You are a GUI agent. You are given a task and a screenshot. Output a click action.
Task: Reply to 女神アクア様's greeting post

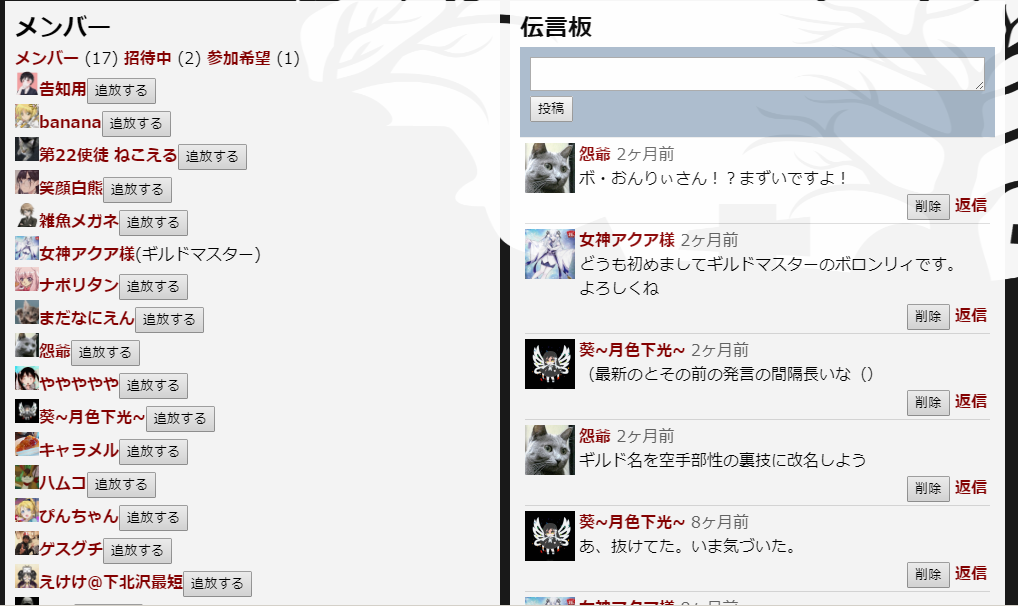pos(971,316)
